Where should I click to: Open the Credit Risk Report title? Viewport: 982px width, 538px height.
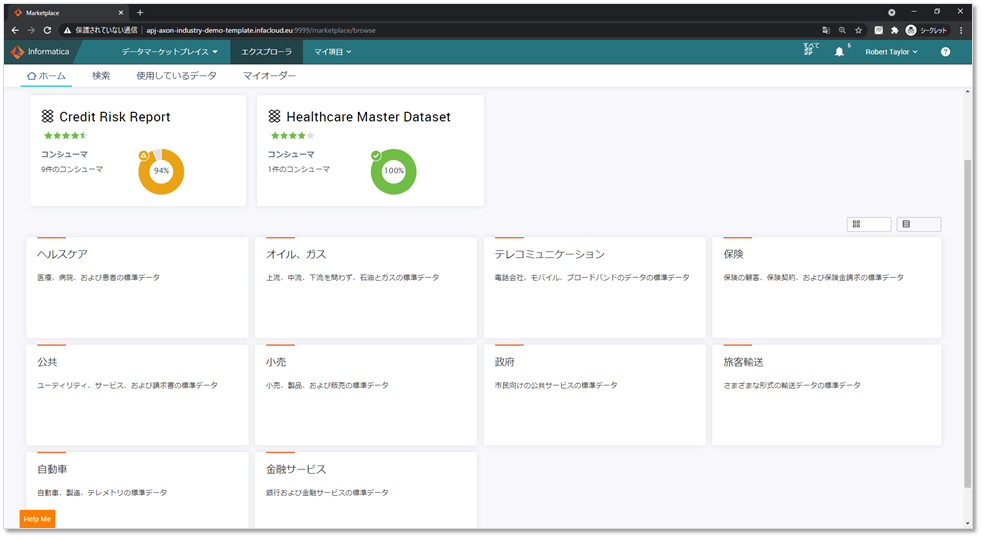(x=114, y=117)
